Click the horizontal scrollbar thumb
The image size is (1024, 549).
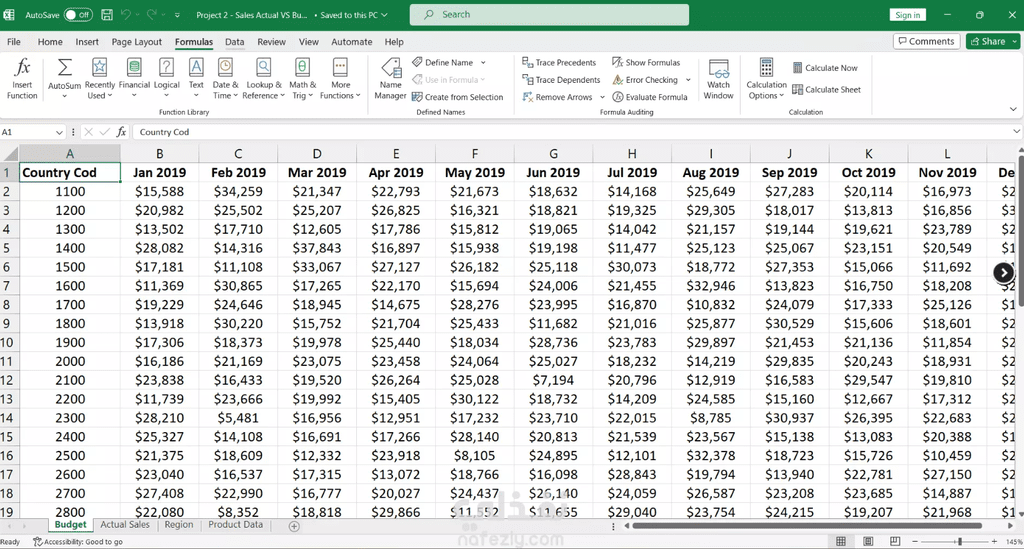(x=807, y=525)
